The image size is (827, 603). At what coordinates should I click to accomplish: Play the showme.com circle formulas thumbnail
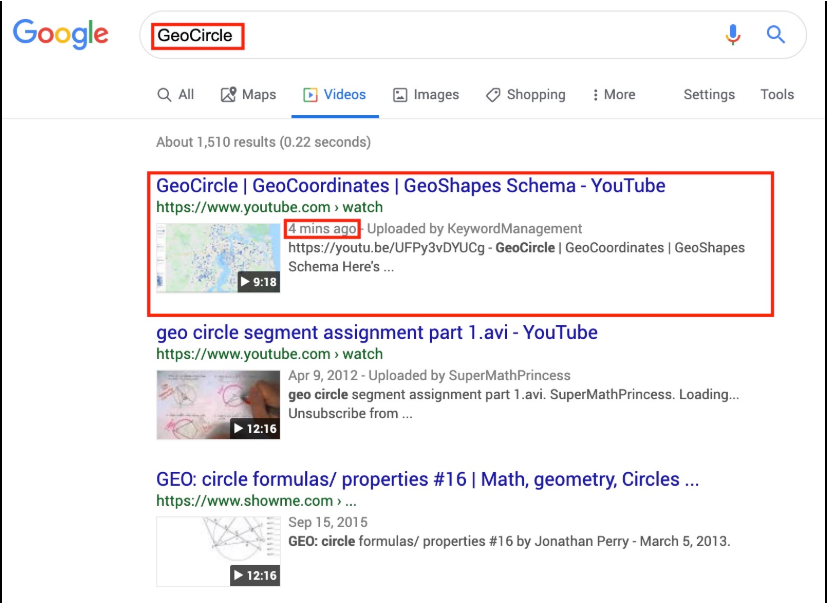[x=218, y=551]
